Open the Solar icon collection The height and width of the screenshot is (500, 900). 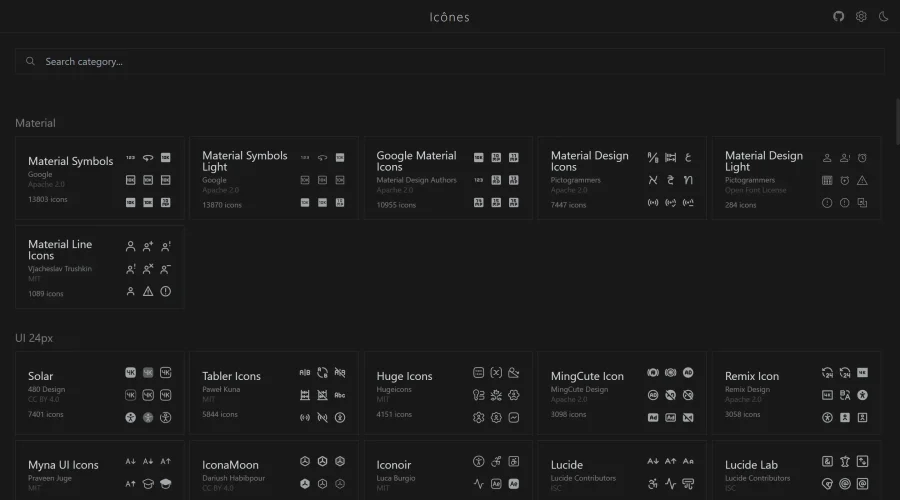point(100,393)
